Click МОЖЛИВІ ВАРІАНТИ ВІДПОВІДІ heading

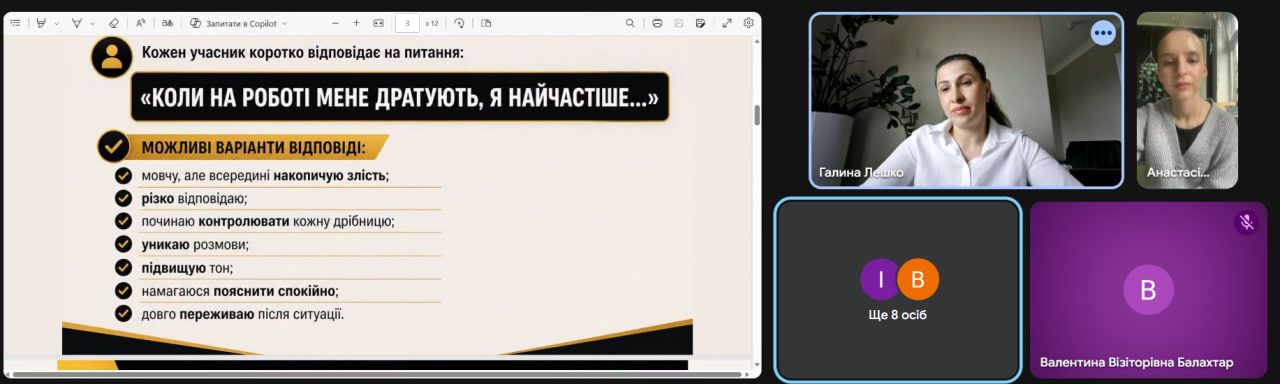coord(253,148)
